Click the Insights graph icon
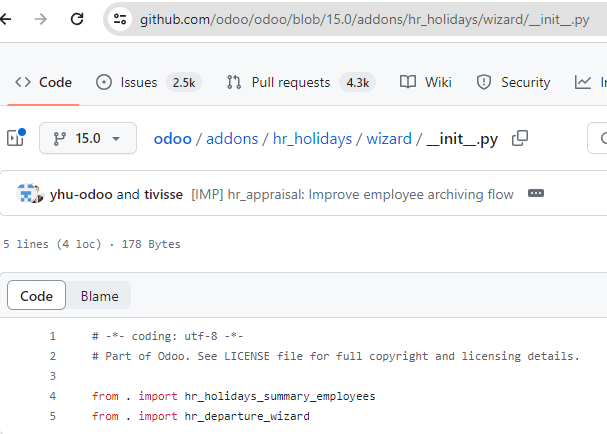Image resolution: width=607 pixels, height=434 pixels. pyautogui.click(x=583, y=82)
